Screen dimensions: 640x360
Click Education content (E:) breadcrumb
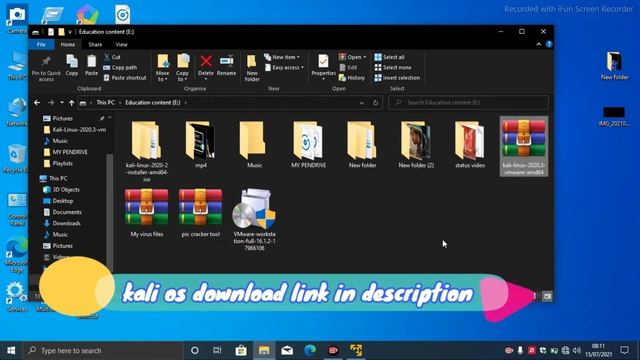(x=153, y=102)
